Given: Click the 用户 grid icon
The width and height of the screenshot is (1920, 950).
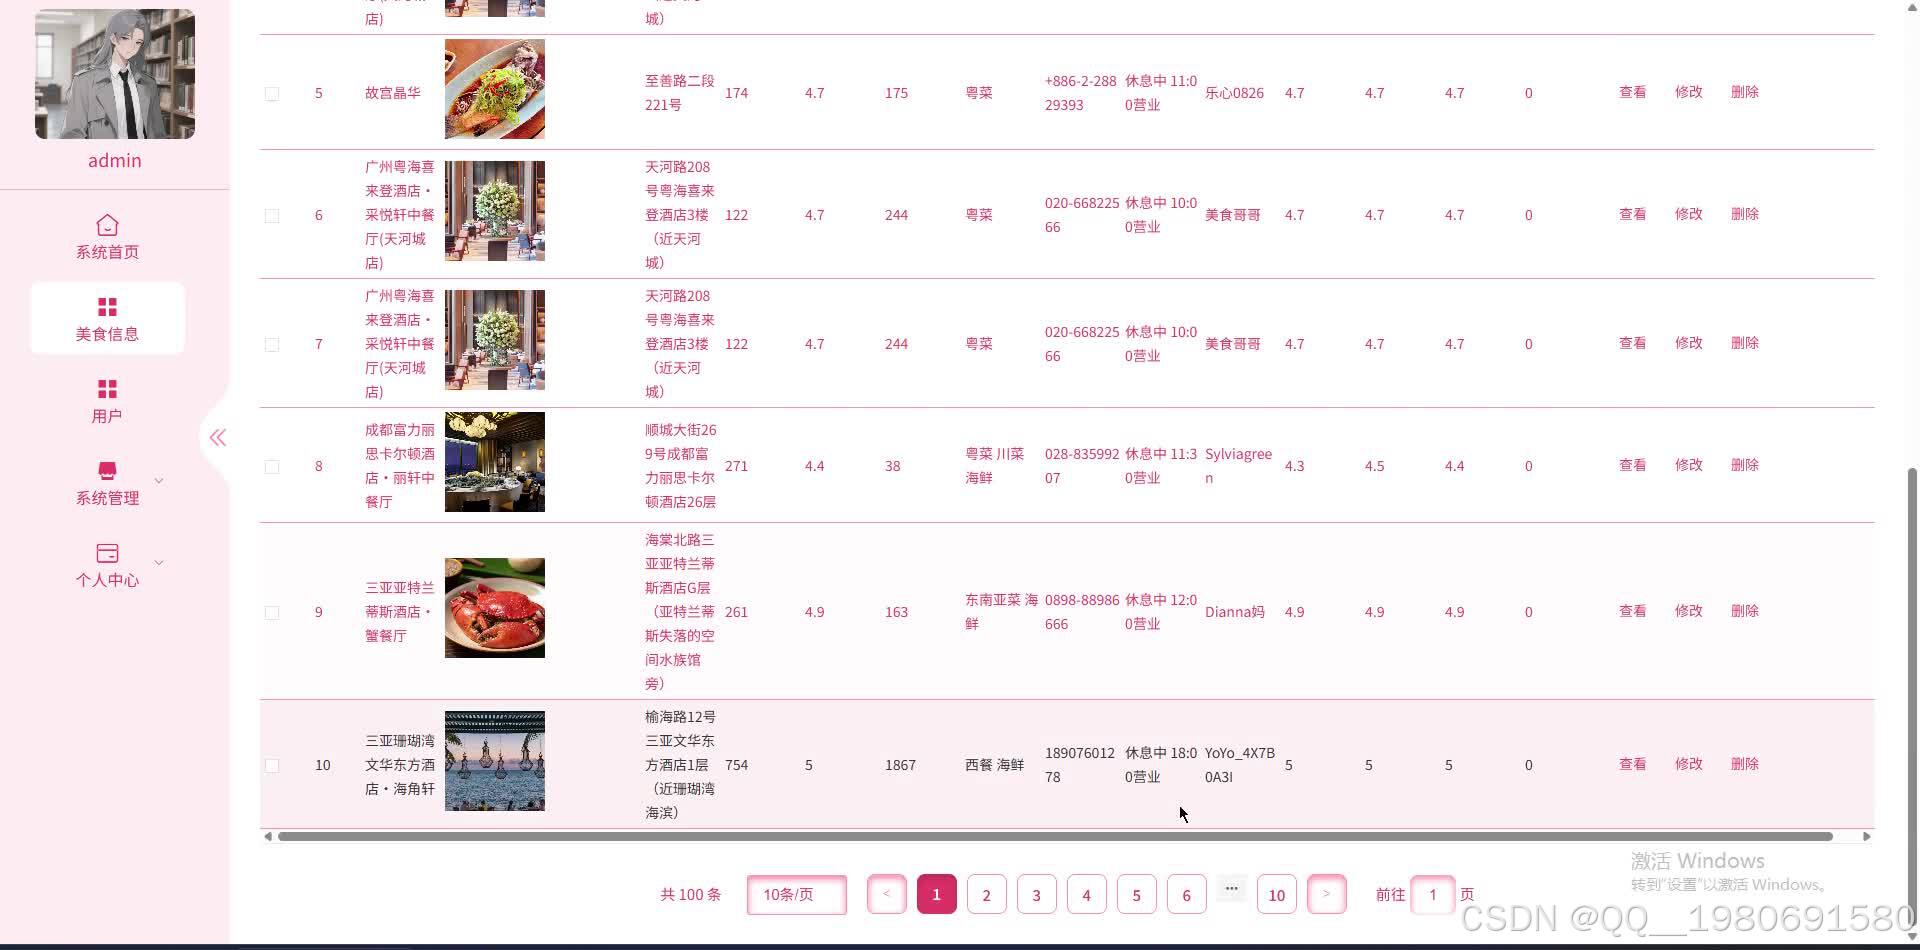Looking at the screenshot, I should 107,389.
